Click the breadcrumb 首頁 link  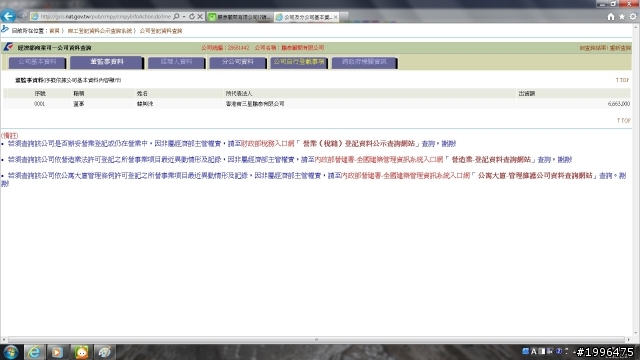[54, 31]
